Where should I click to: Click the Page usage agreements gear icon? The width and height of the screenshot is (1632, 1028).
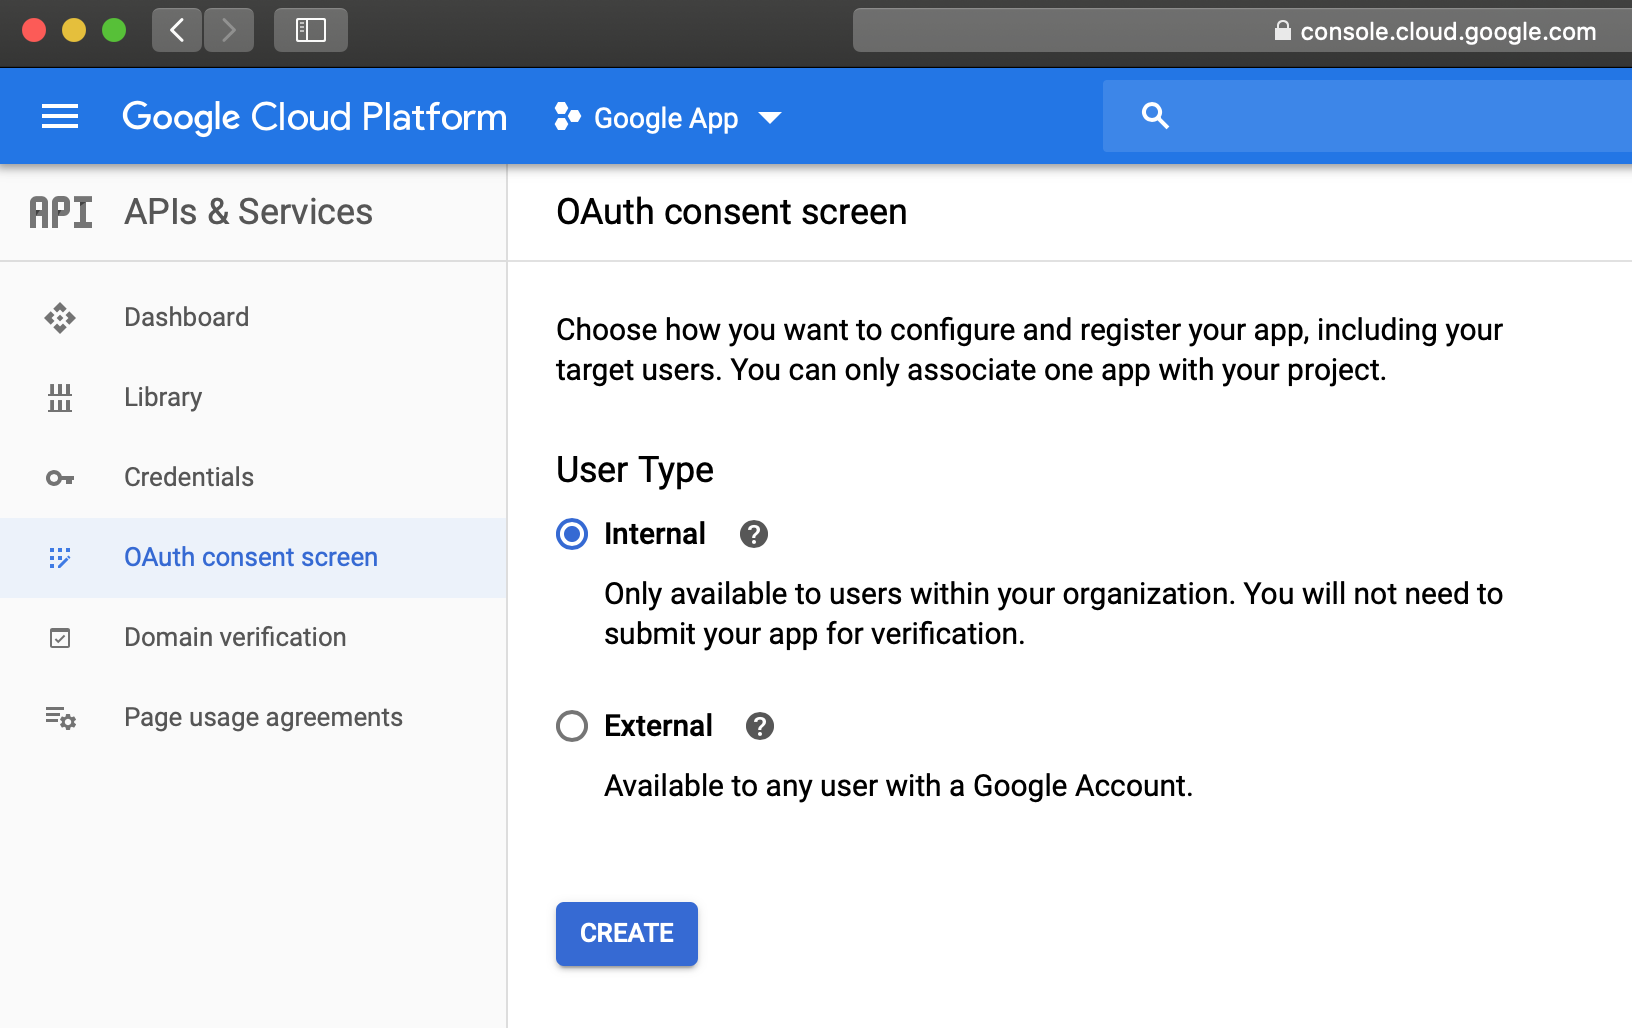(60, 718)
